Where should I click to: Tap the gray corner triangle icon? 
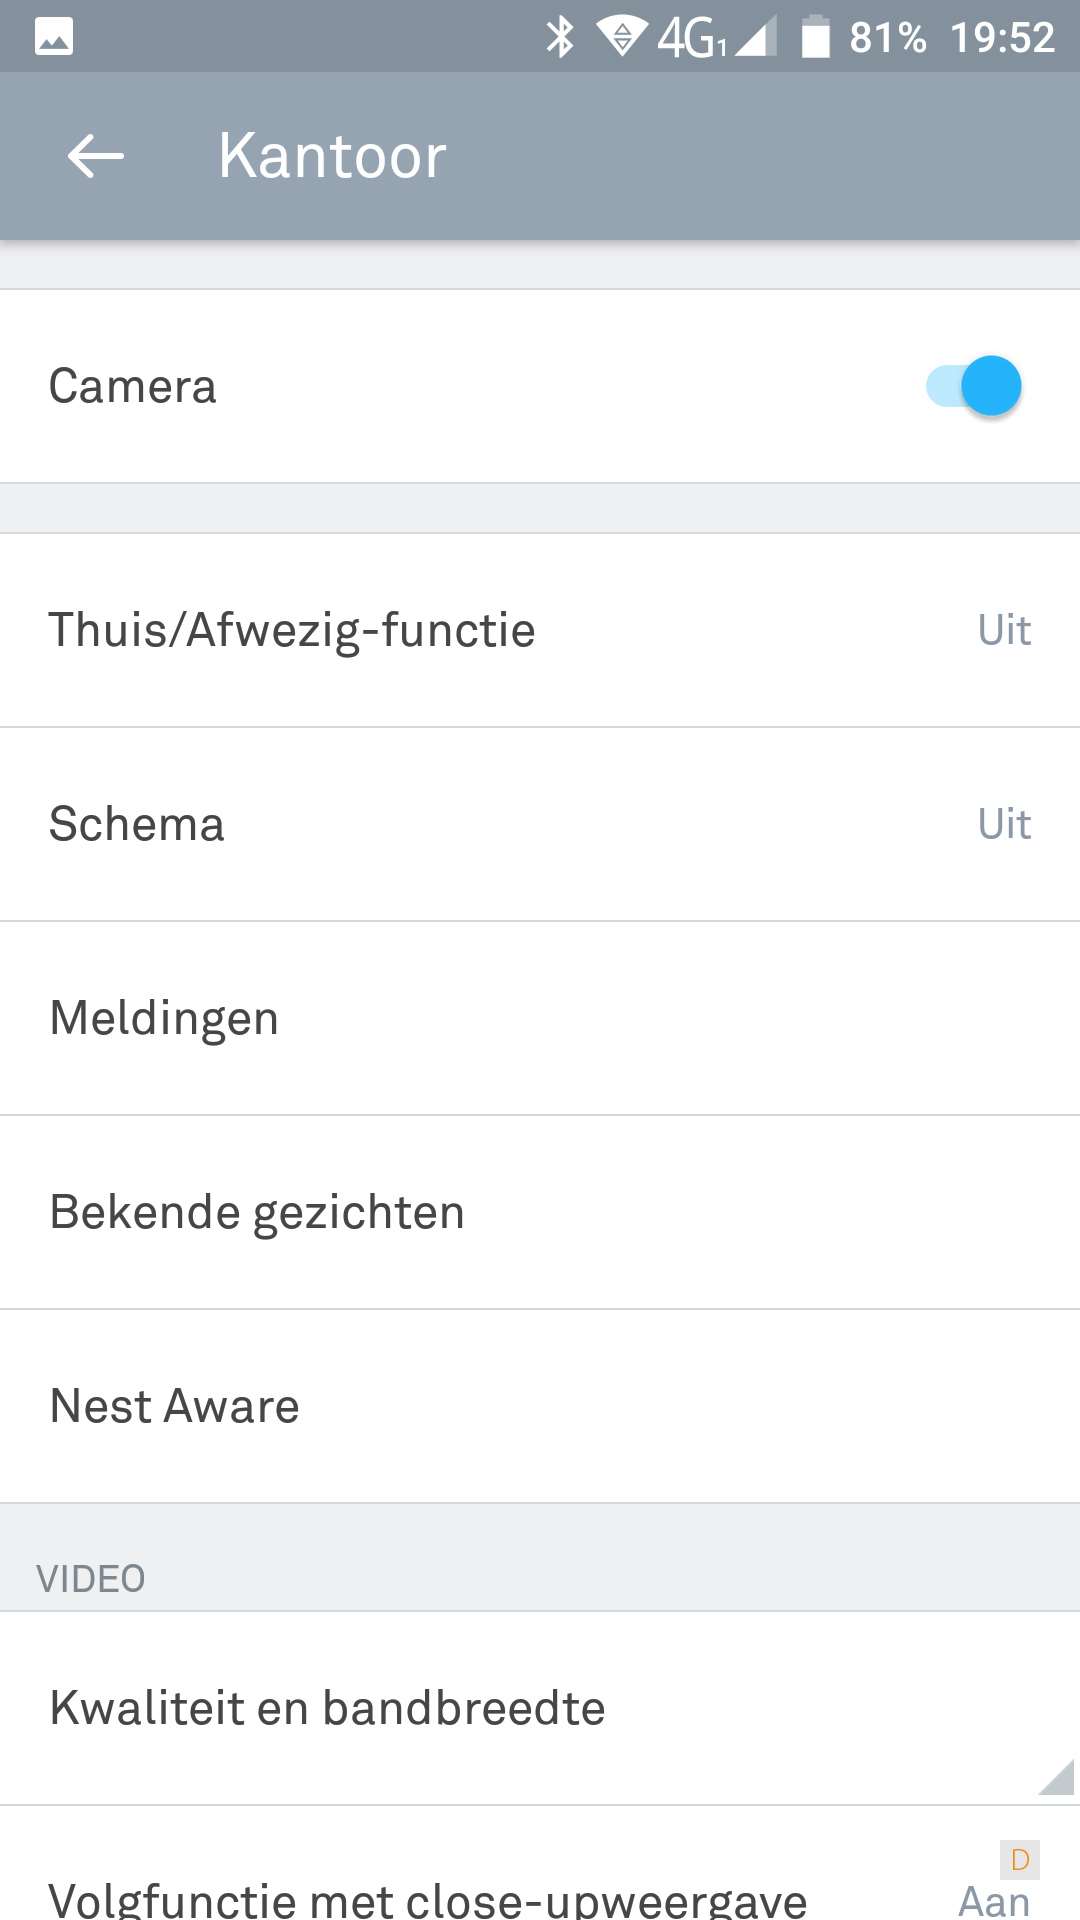[1058, 1778]
